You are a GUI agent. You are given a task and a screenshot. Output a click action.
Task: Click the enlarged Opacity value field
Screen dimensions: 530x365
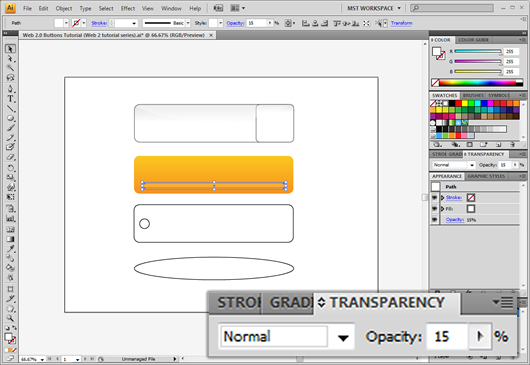click(x=447, y=337)
